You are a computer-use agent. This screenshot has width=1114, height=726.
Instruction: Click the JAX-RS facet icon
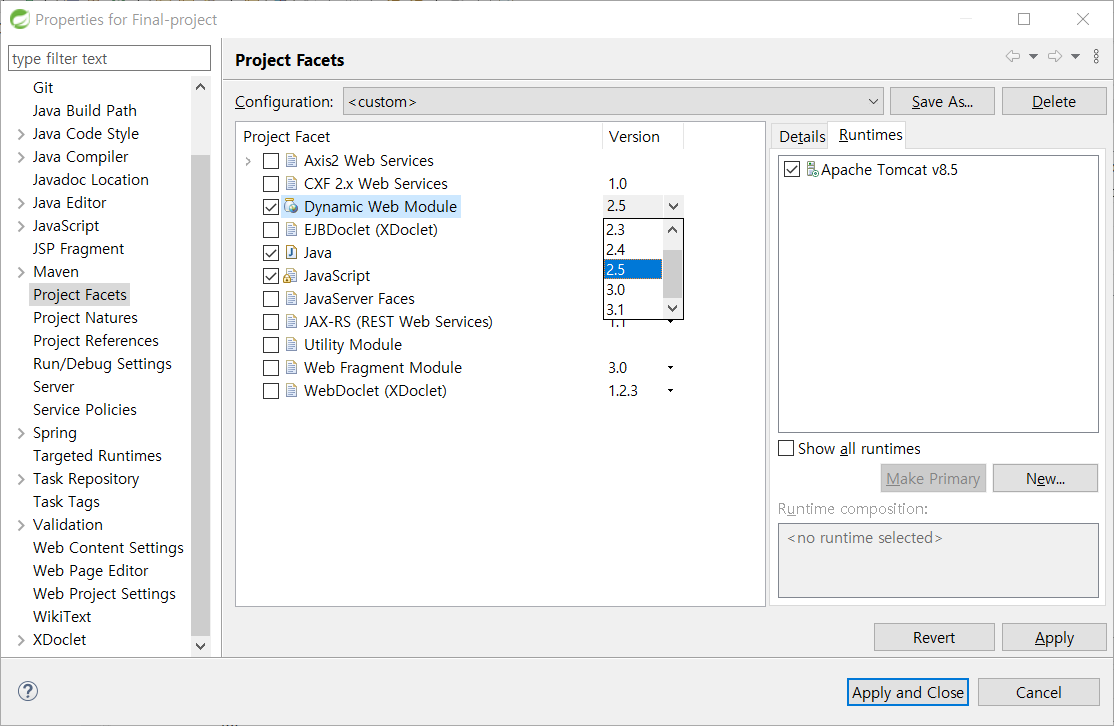click(291, 321)
